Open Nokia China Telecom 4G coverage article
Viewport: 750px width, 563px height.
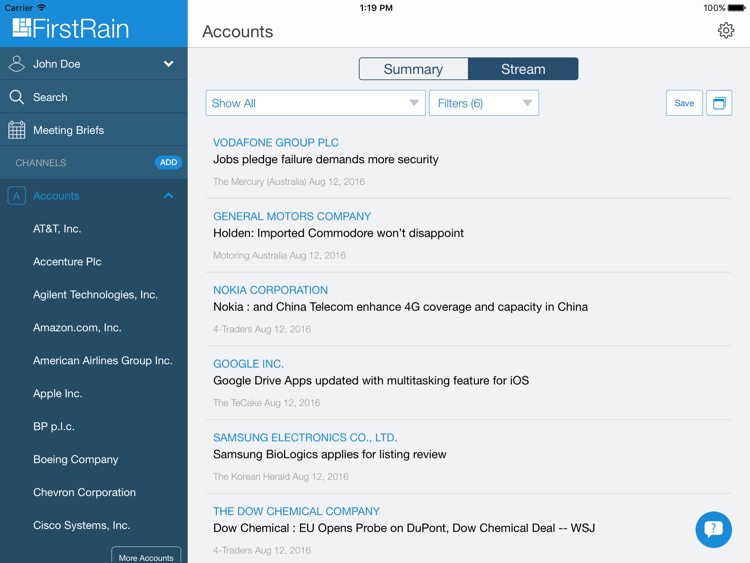[x=400, y=307]
